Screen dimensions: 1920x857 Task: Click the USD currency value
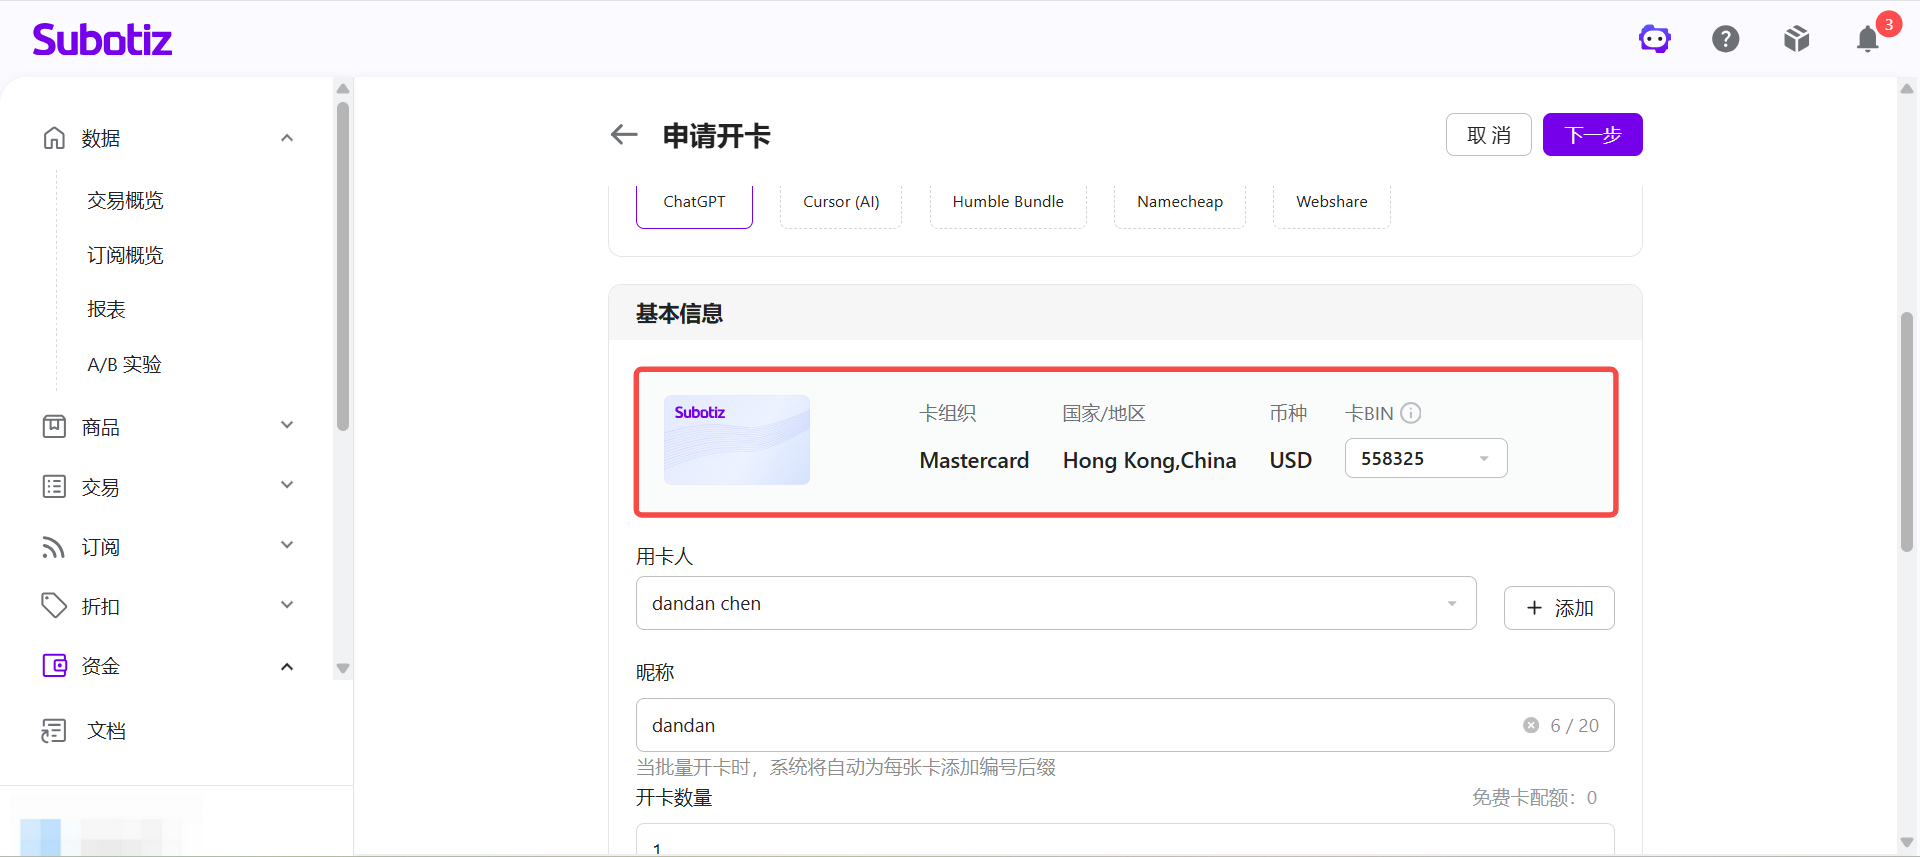(x=1291, y=460)
